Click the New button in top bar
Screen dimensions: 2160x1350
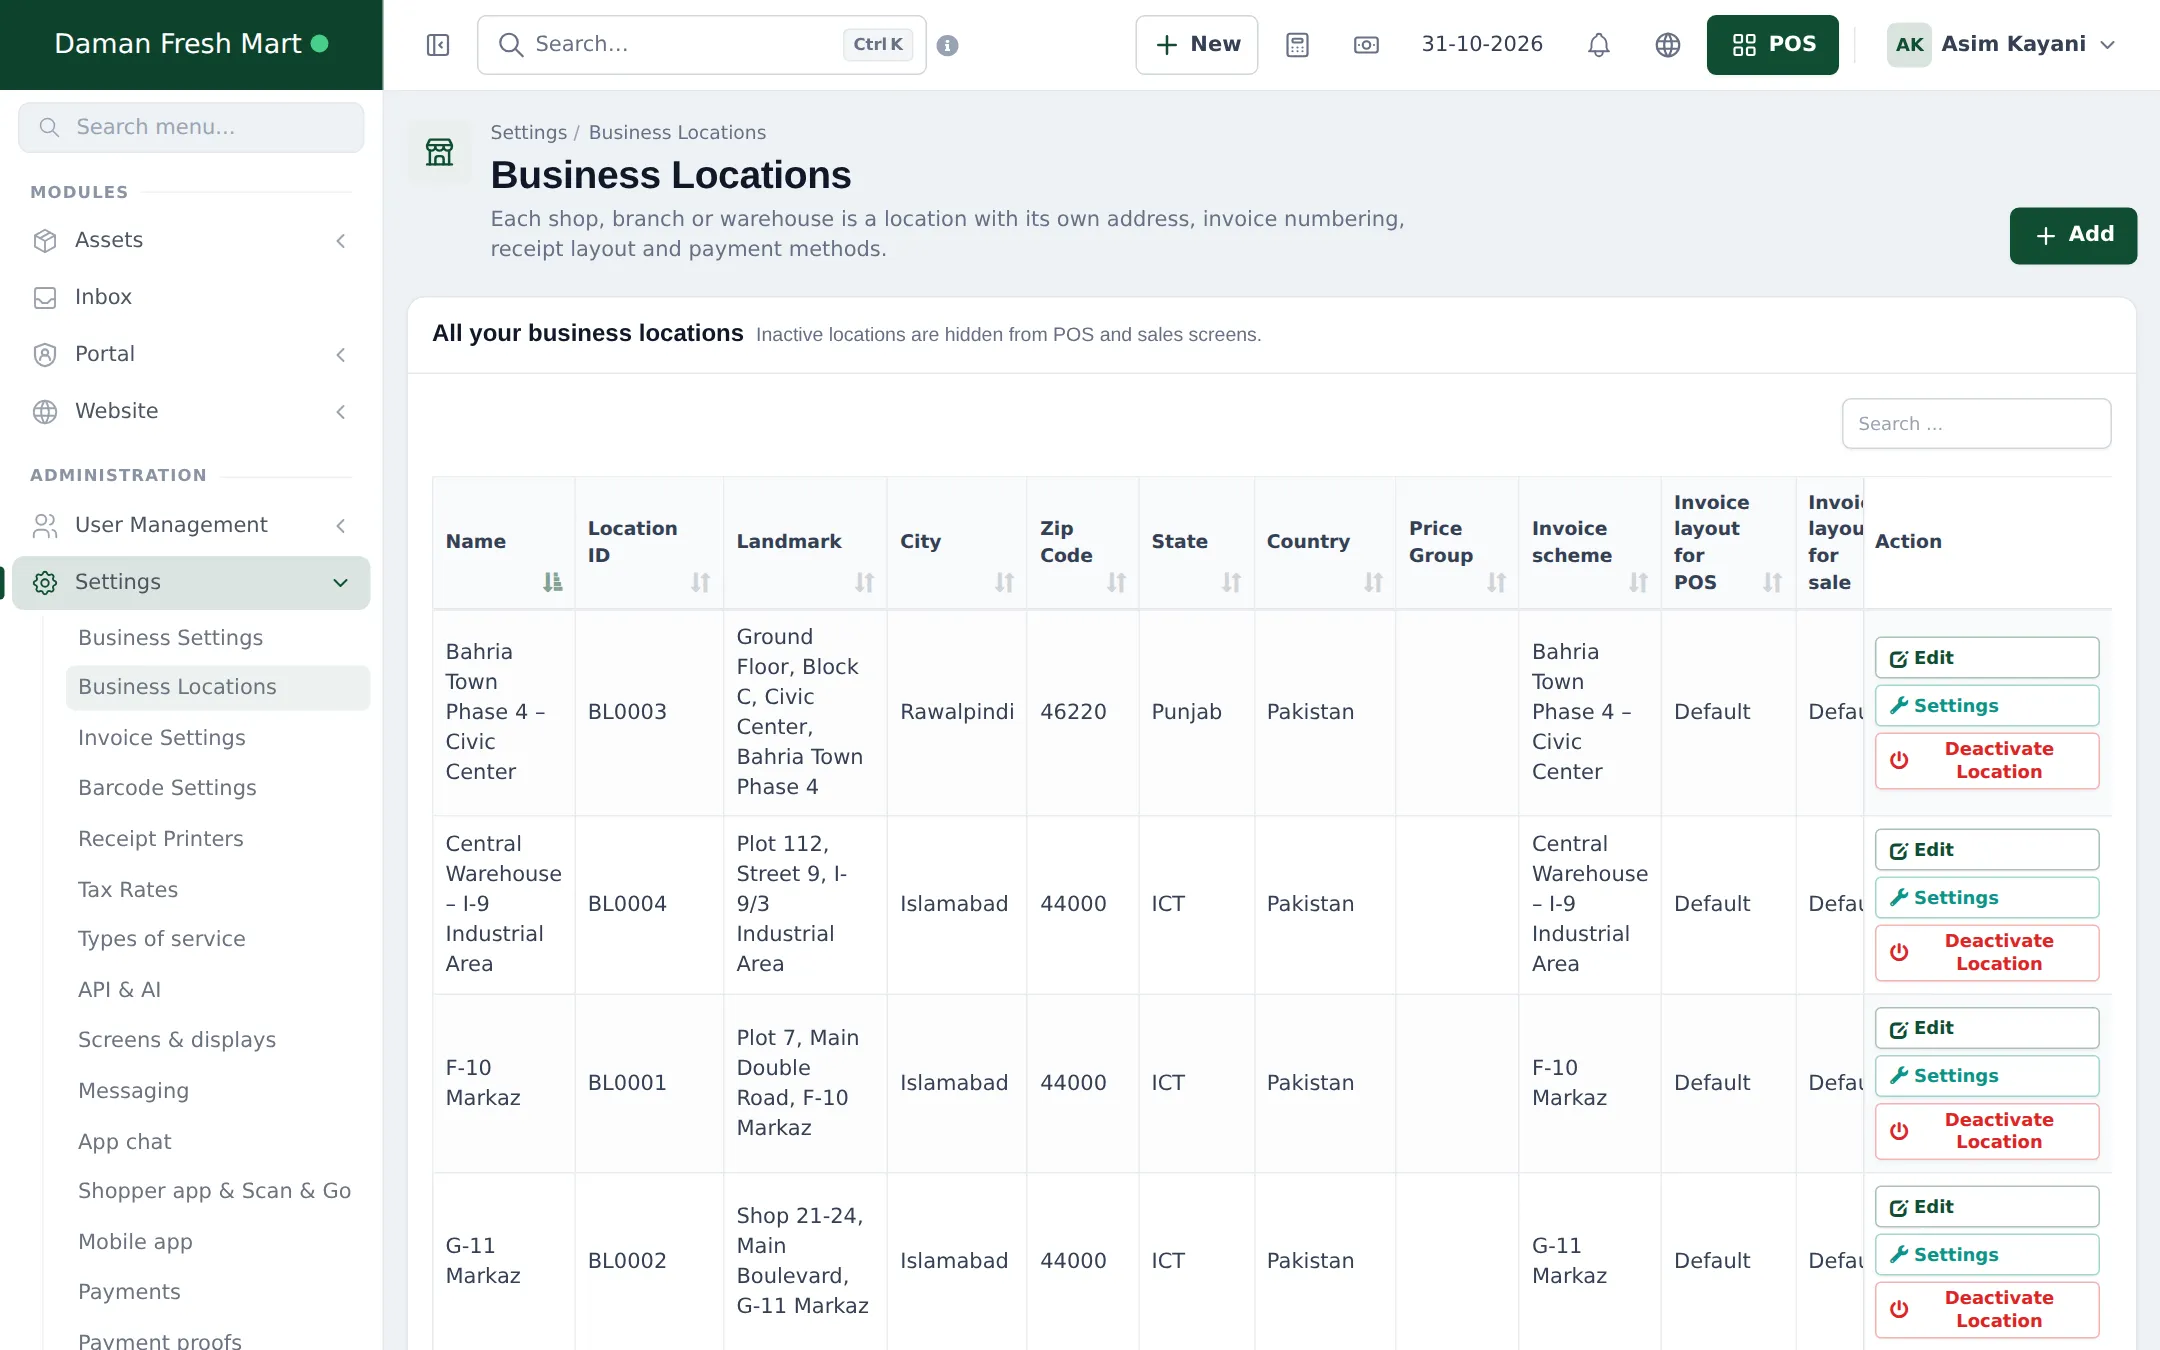pyautogui.click(x=1196, y=45)
